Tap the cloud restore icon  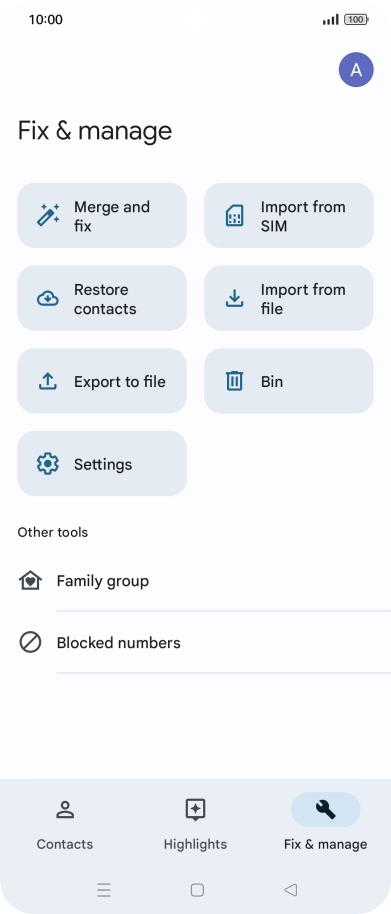(48, 298)
